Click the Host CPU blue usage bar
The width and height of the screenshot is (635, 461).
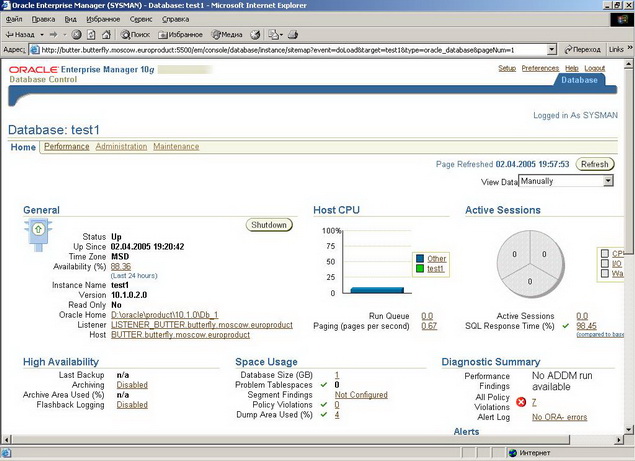(377, 290)
